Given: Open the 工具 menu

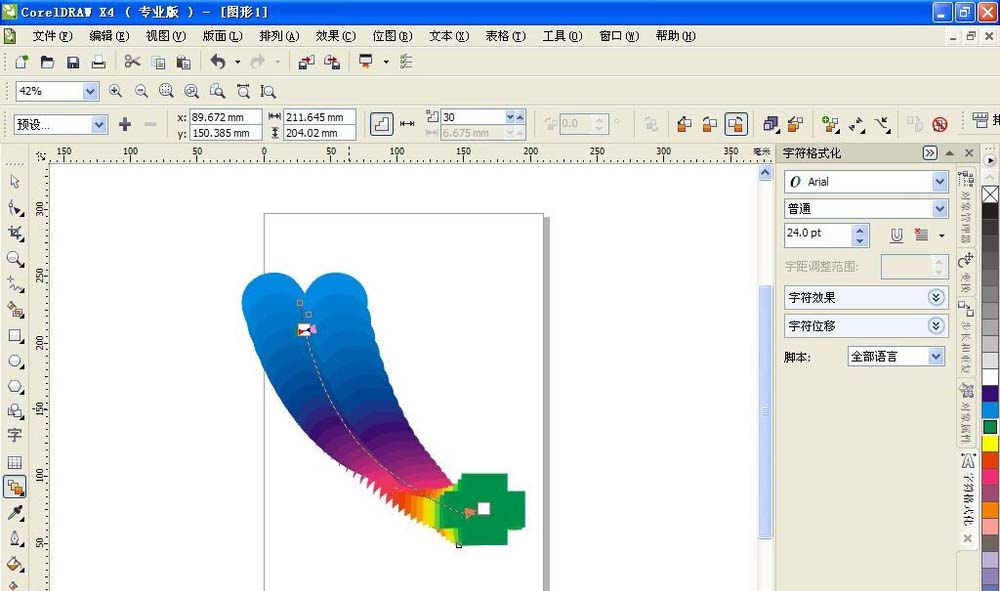Looking at the screenshot, I should [562, 36].
